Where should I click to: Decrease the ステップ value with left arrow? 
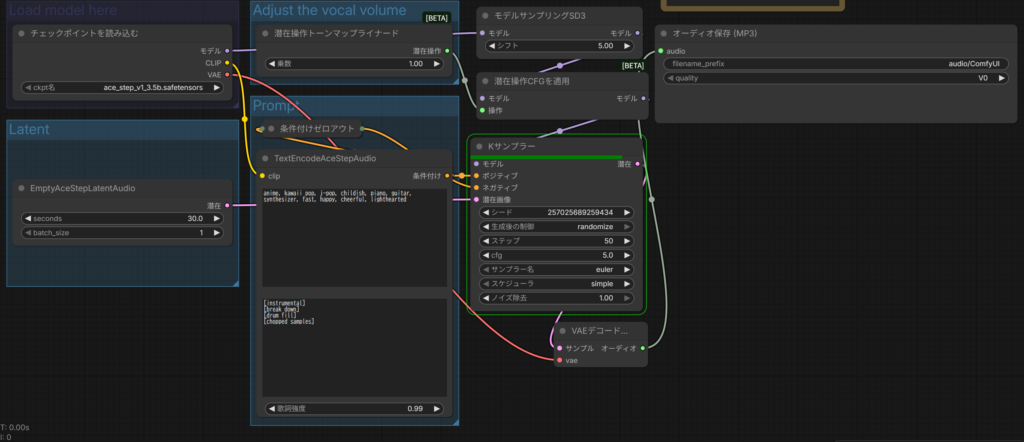click(486, 241)
